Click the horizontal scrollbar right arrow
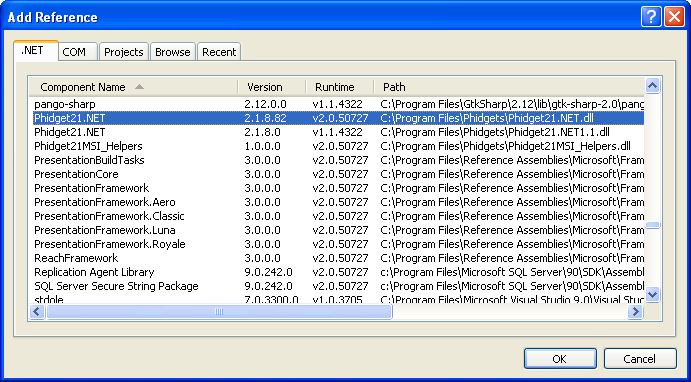 click(635, 312)
